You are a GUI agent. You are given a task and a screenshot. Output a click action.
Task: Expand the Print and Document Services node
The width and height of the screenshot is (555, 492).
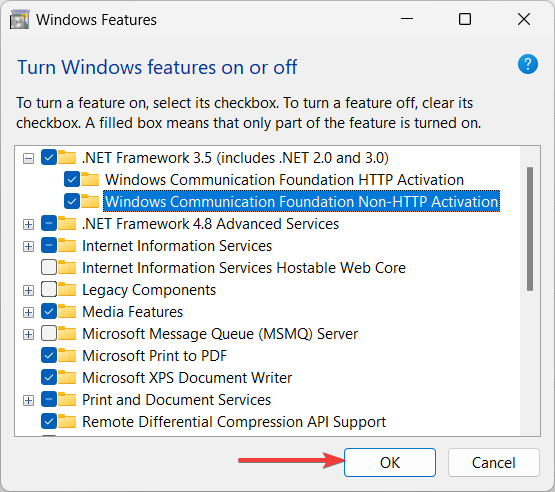[x=28, y=400]
